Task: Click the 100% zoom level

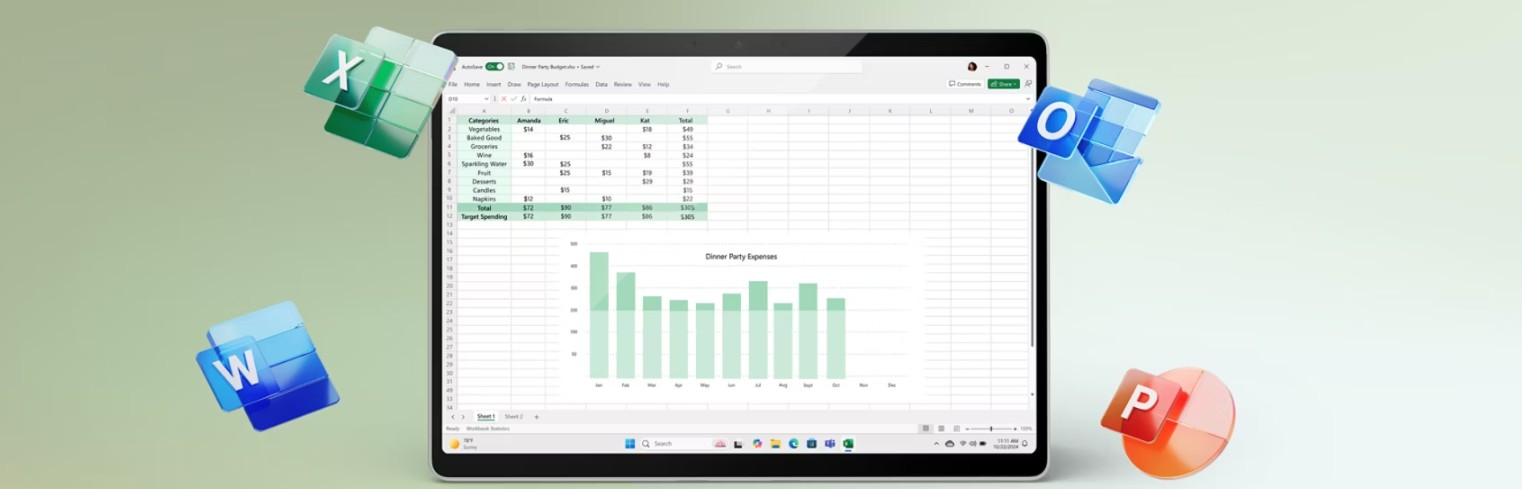Action: tap(1026, 429)
